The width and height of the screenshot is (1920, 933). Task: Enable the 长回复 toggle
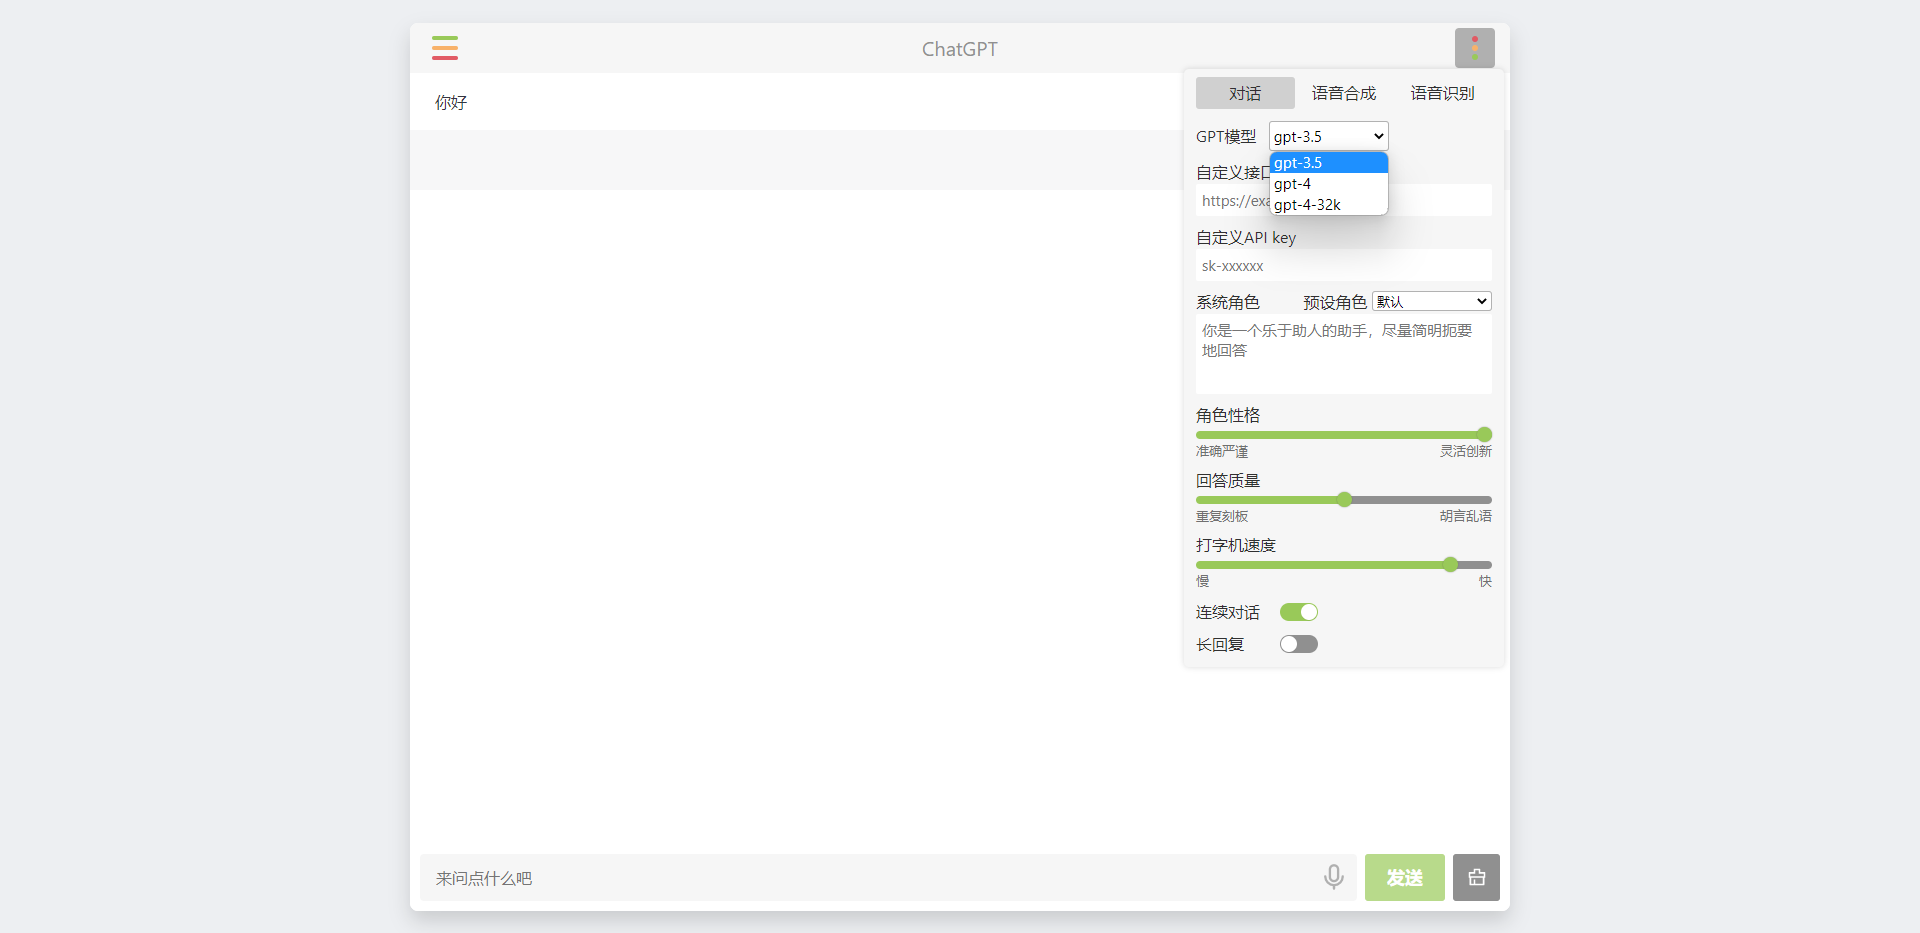pyautogui.click(x=1298, y=644)
